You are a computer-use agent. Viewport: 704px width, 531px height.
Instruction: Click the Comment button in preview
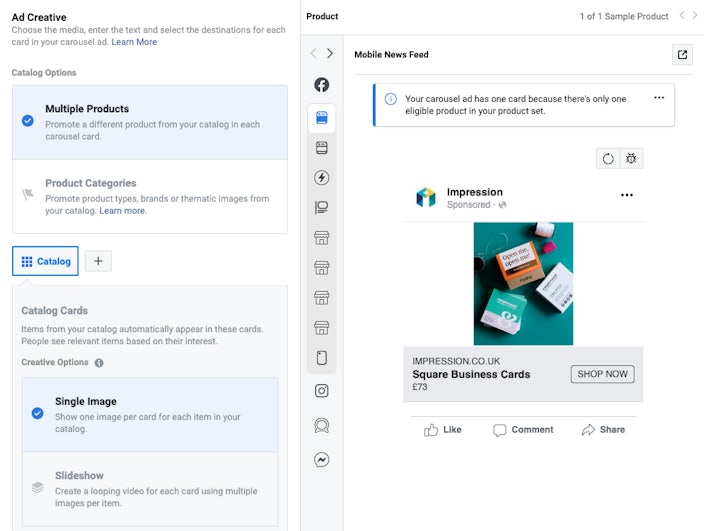[523, 430]
